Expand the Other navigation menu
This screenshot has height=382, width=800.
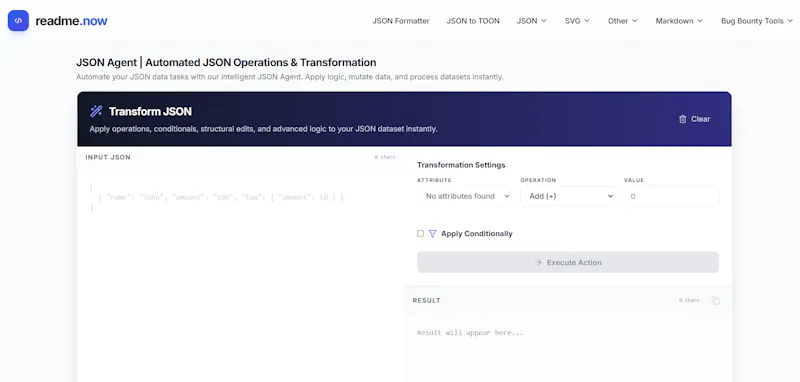tap(622, 21)
